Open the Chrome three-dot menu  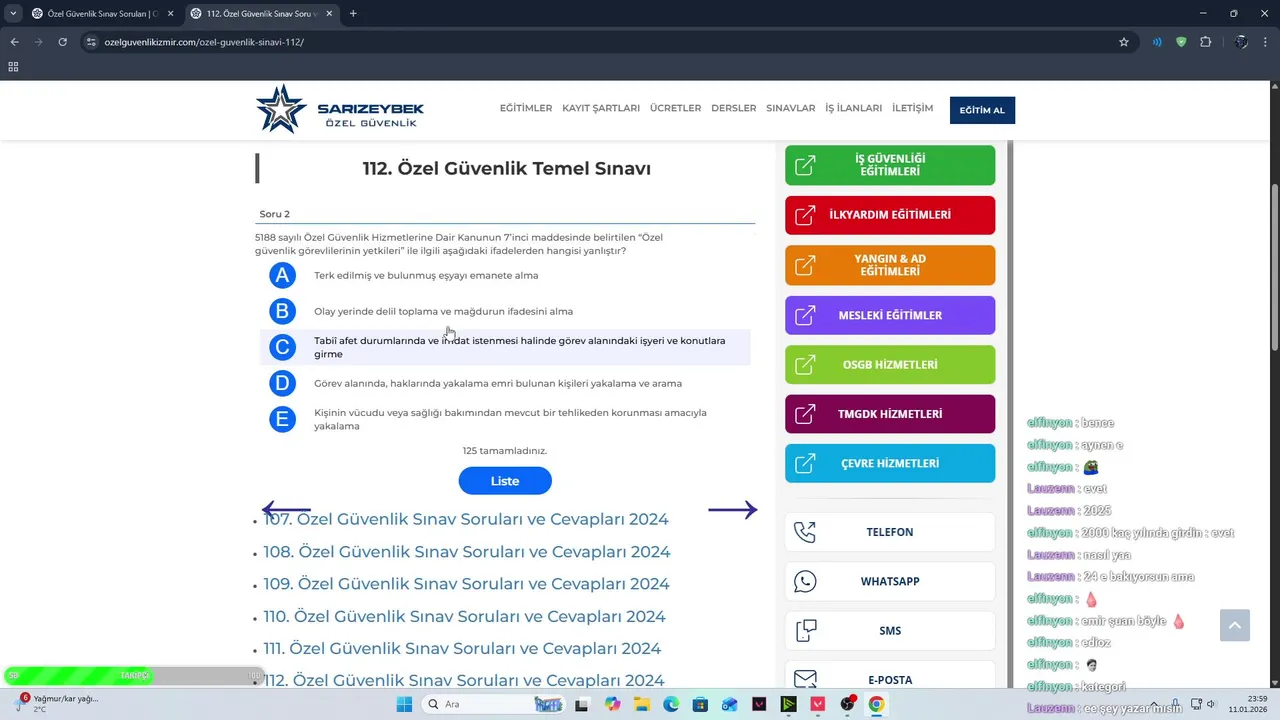coord(1266,42)
